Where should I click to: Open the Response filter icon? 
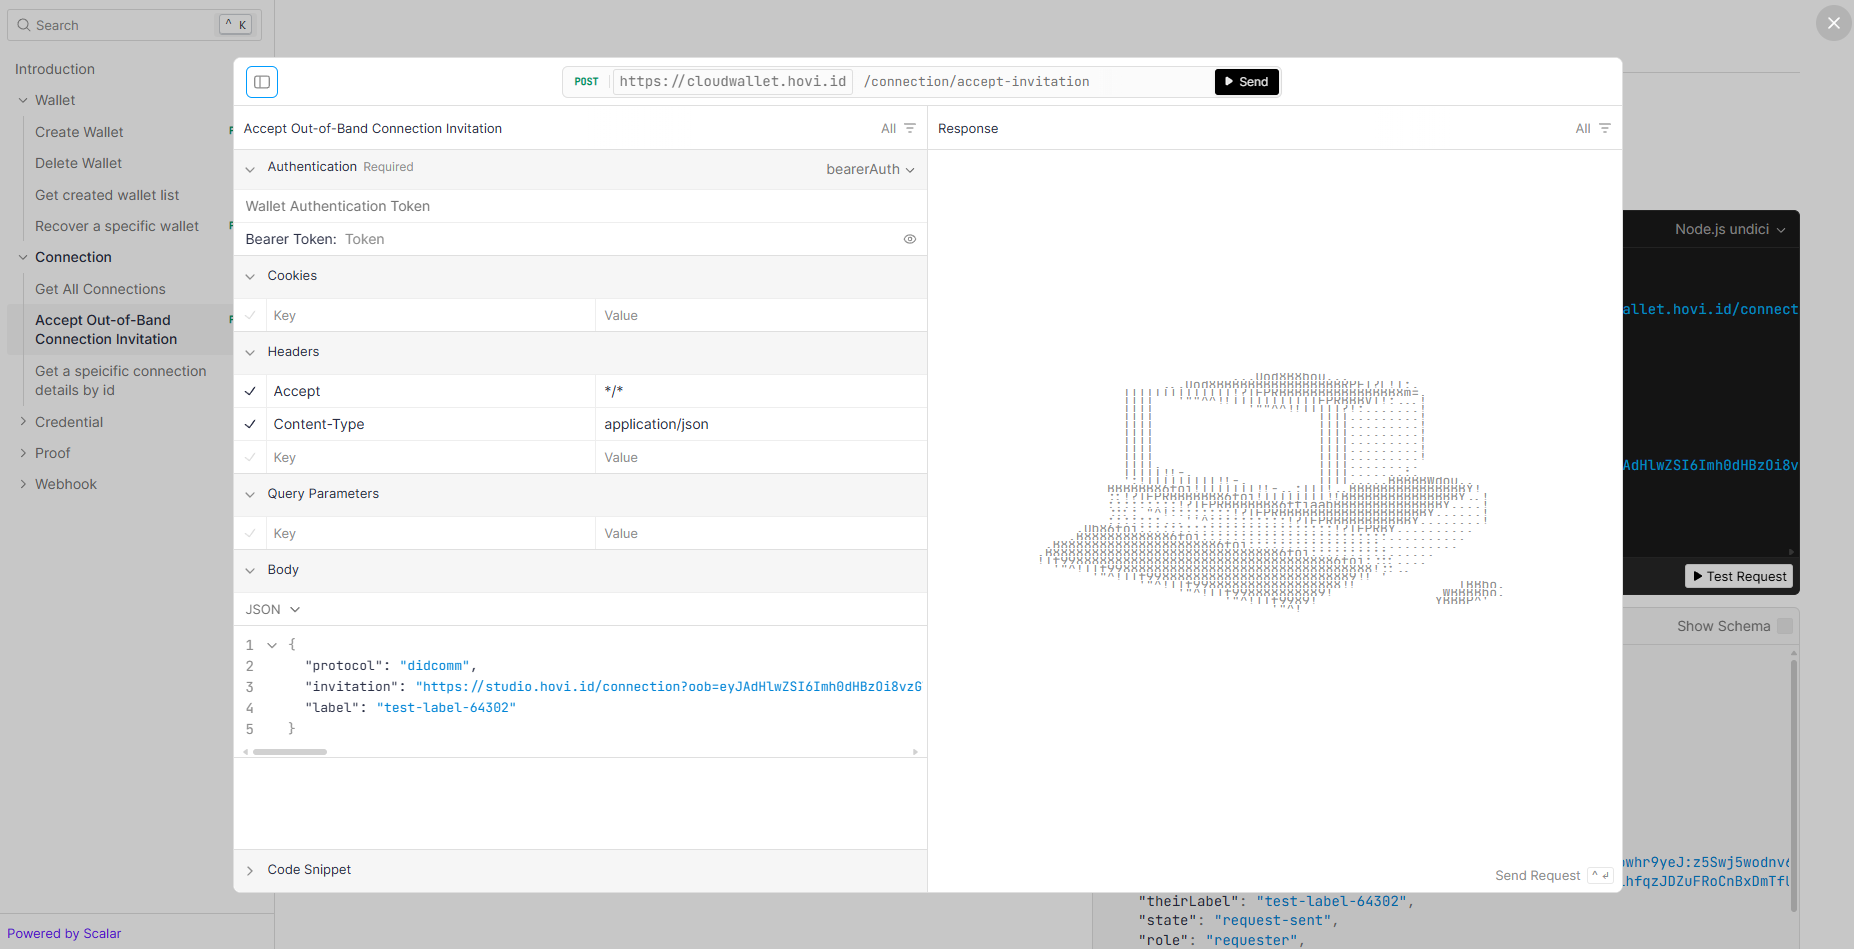[x=1604, y=129]
